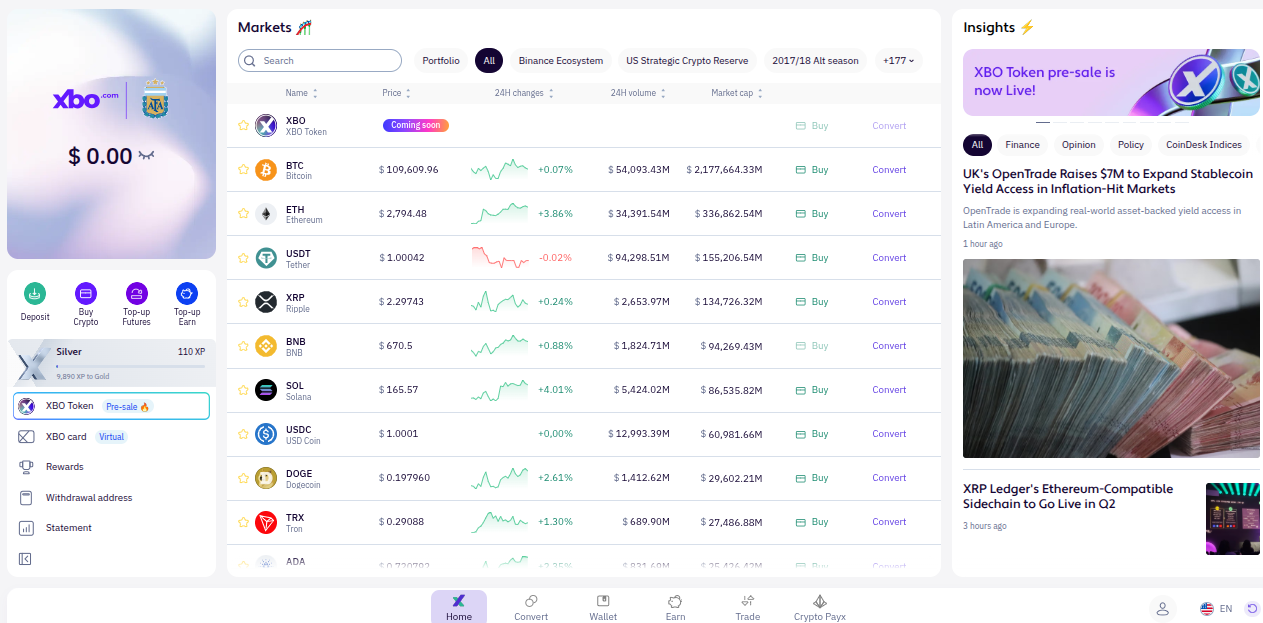Open Earn in the bottom navigation

tap(676, 607)
